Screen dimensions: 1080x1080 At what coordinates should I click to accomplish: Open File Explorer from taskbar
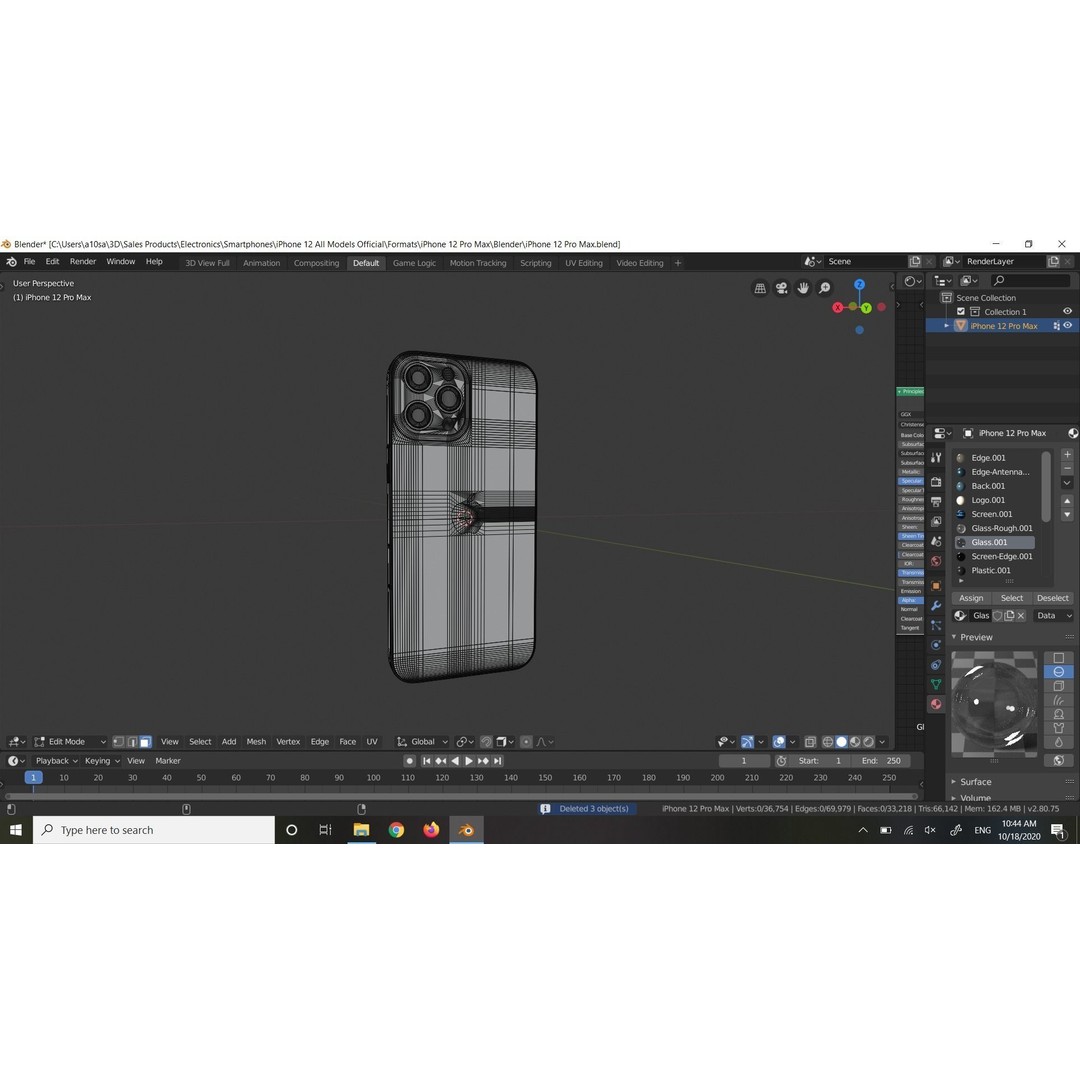point(361,830)
